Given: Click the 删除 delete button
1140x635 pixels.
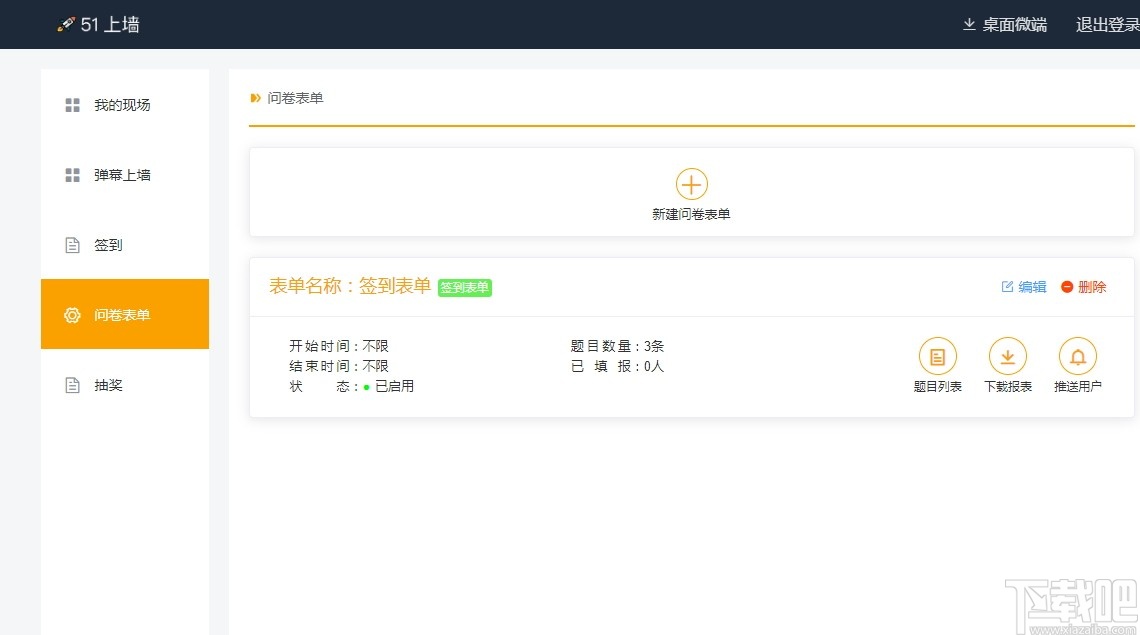Looking at the screenshot, I should coord(1083,287).
